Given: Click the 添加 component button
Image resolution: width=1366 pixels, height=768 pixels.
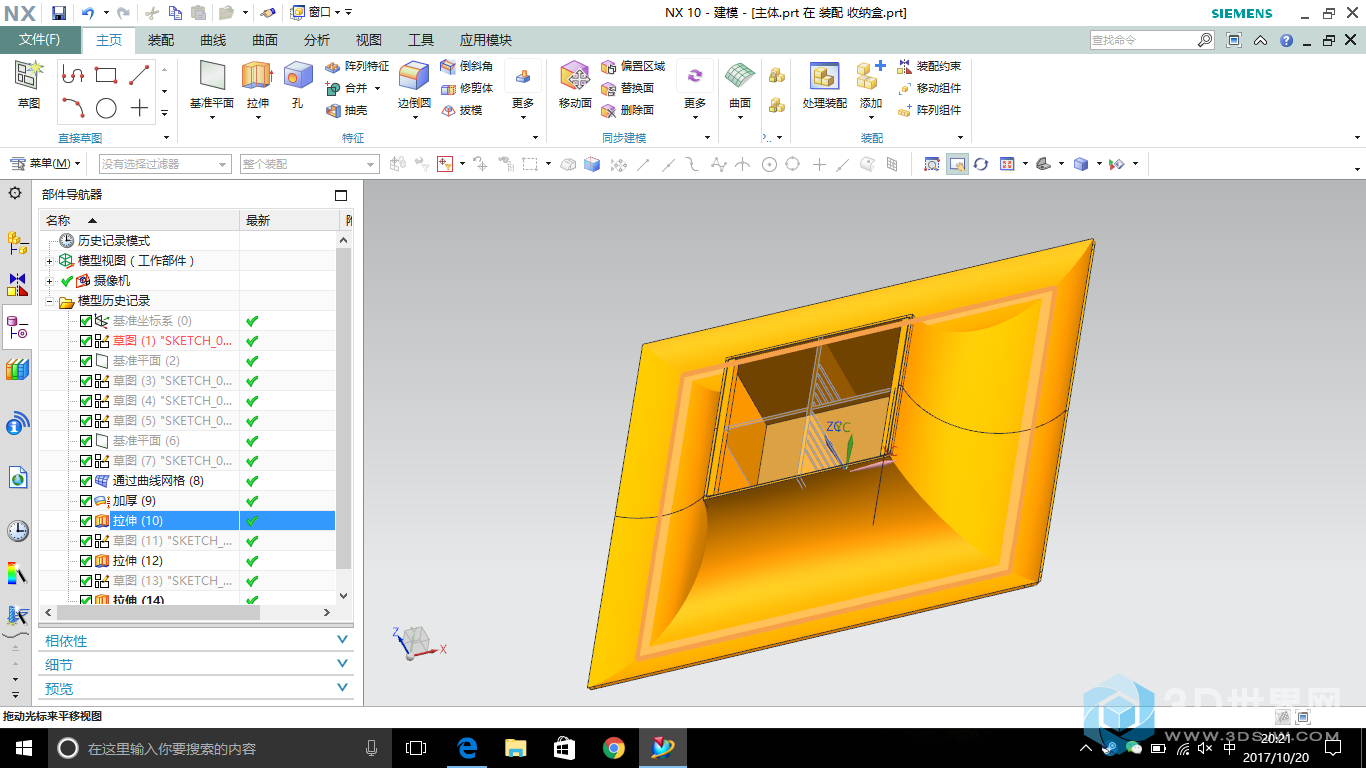Looking at the screenshot, I should (x=871, y=84).
